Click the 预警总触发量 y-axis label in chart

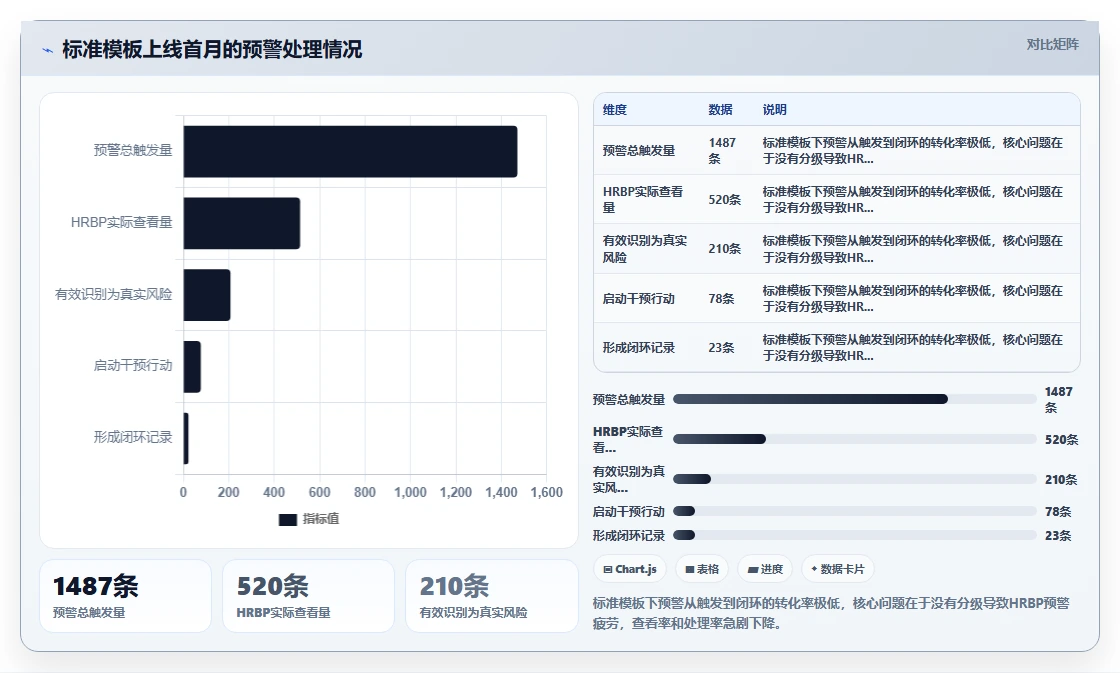pyautogui.click(x=133, y=150)
